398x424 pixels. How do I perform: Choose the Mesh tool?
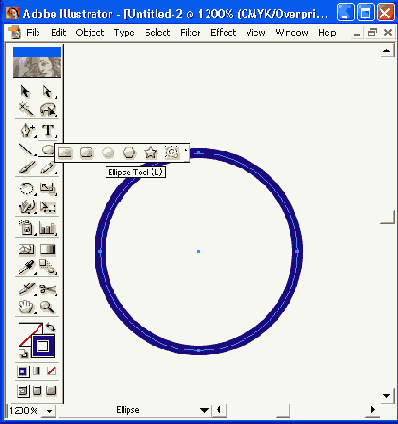click(x=27, y=249)
